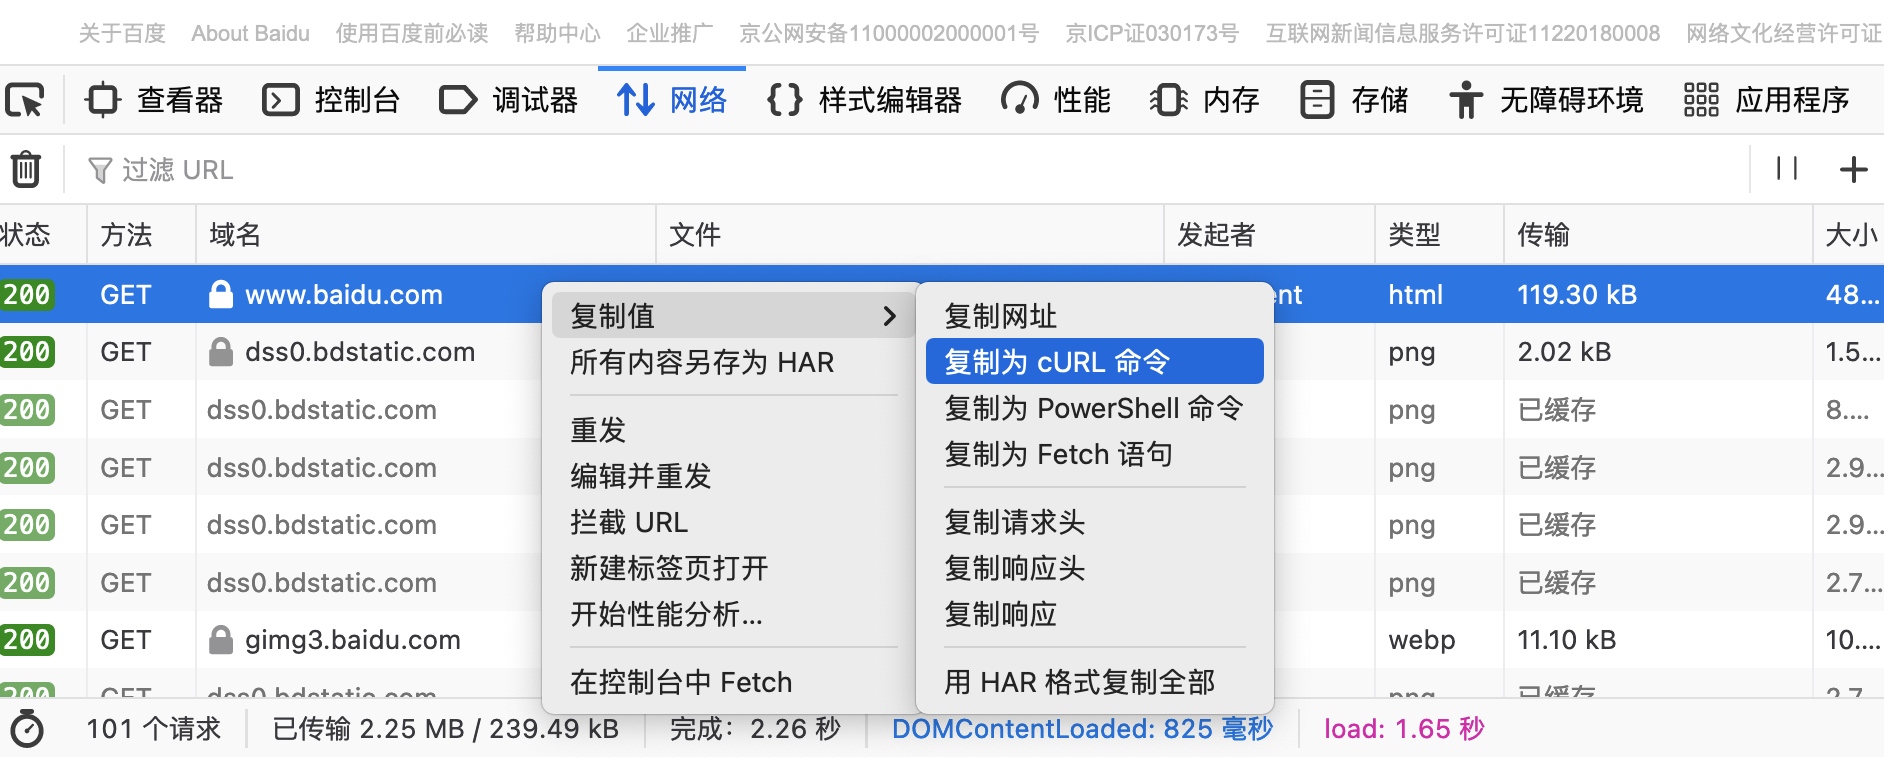
Task: Open the 使用百度前必读 footer link
Action: (412, 34)
